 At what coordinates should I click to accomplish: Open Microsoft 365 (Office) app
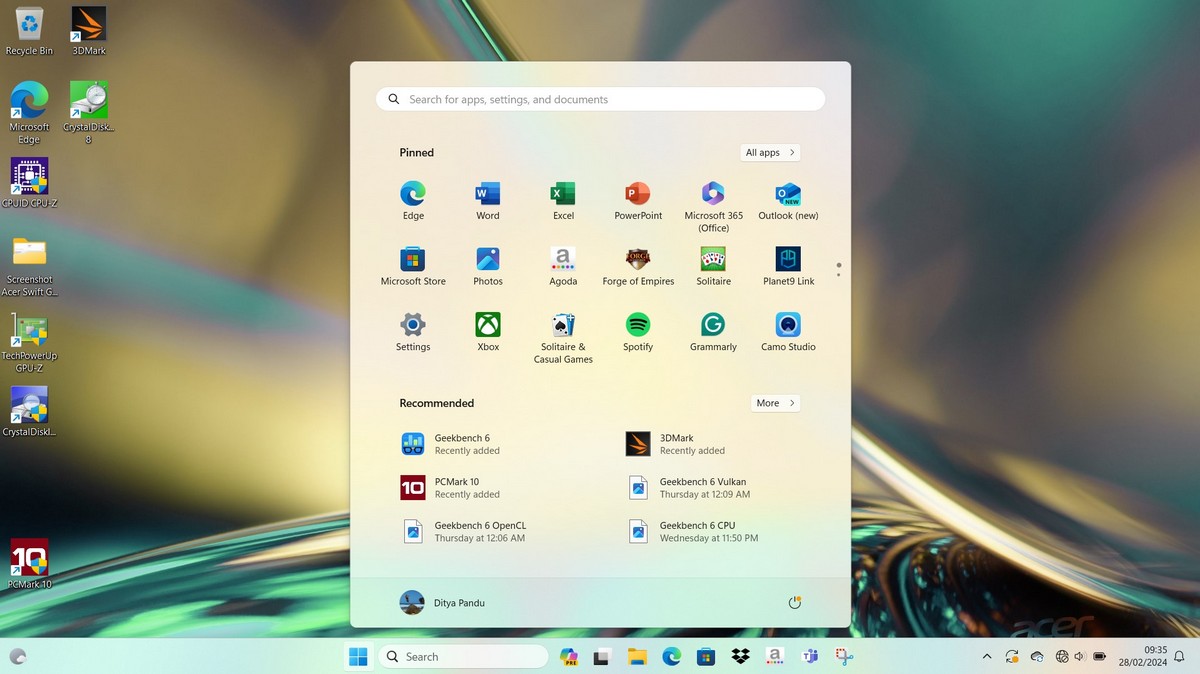coord(713,207)
